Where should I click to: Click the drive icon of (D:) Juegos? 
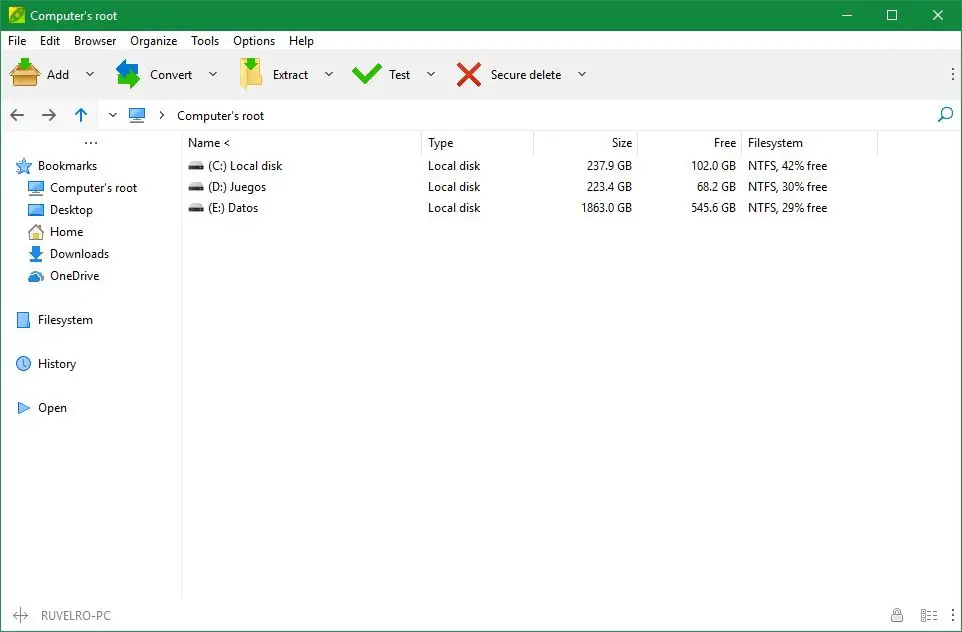pyautogui.click(x=196, y=187)
